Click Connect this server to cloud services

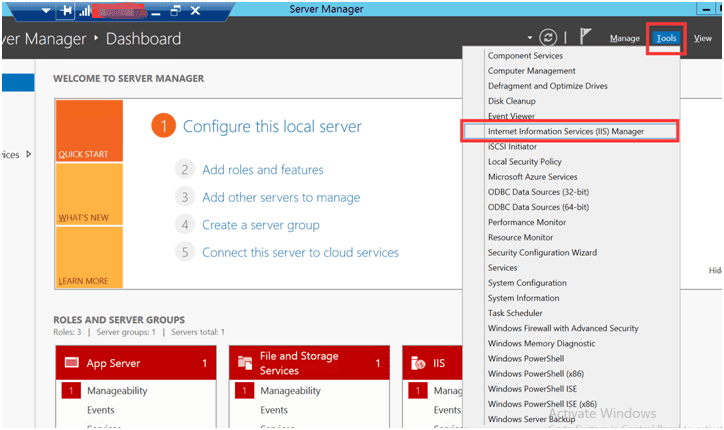(x=300, y=252)
